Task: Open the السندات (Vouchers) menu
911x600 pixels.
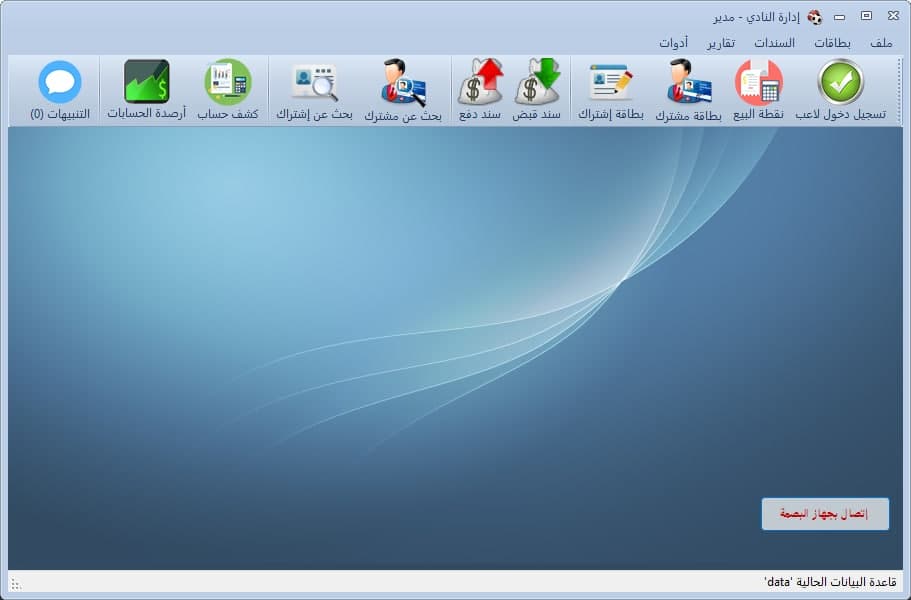Action: tap(774, 43)
